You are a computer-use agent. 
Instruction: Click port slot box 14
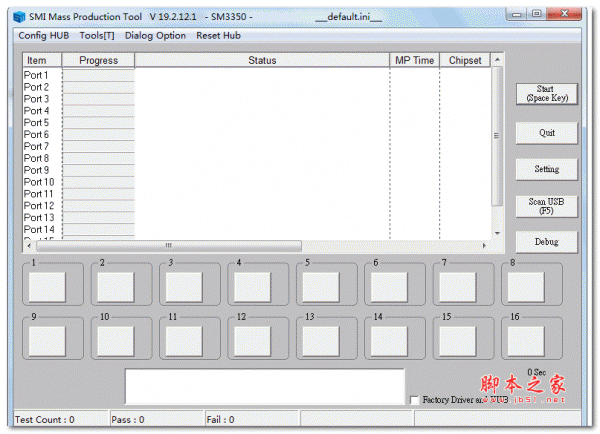pyautogui.click(x=389, y=341)
